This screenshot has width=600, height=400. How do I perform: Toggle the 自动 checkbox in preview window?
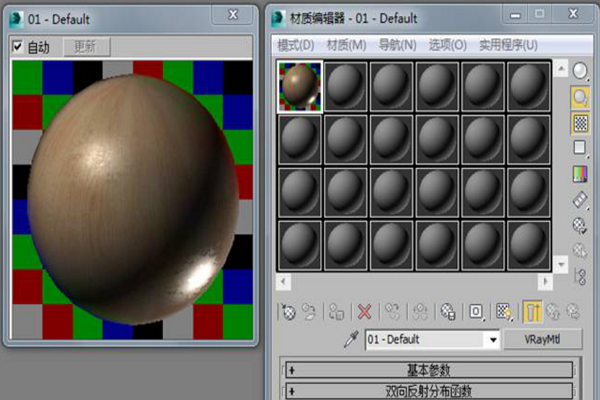coord(17,47)
